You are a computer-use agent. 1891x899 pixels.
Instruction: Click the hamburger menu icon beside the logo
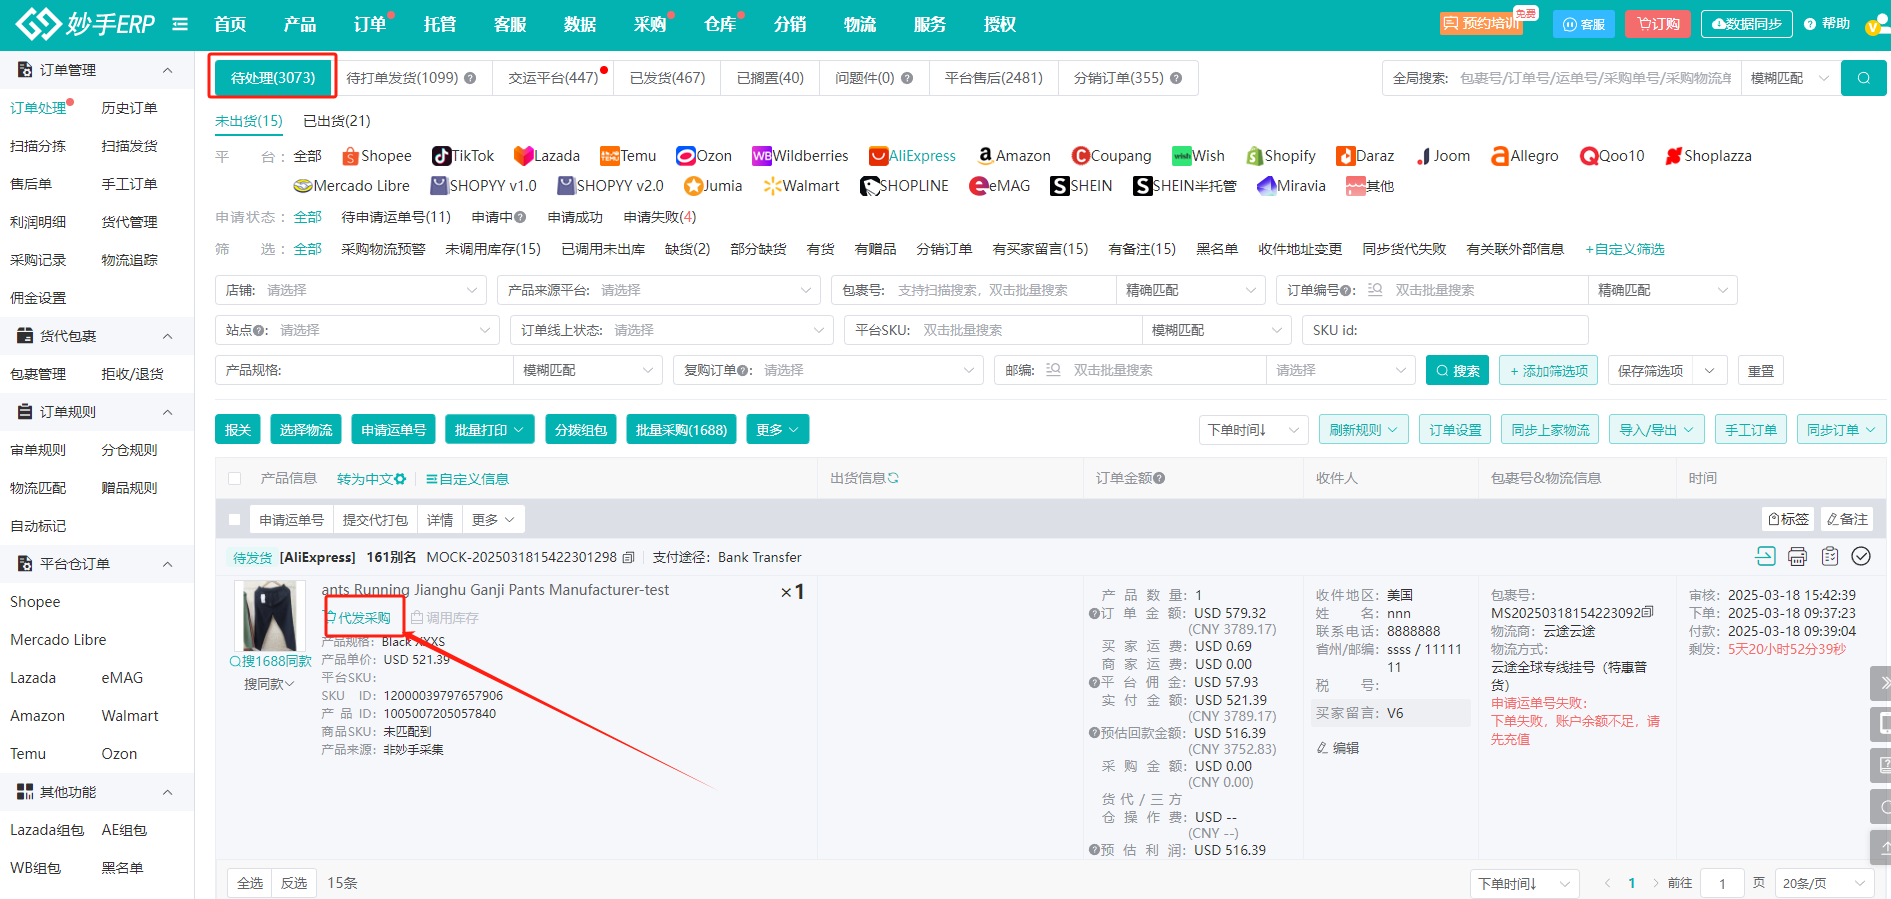(180, 24)
